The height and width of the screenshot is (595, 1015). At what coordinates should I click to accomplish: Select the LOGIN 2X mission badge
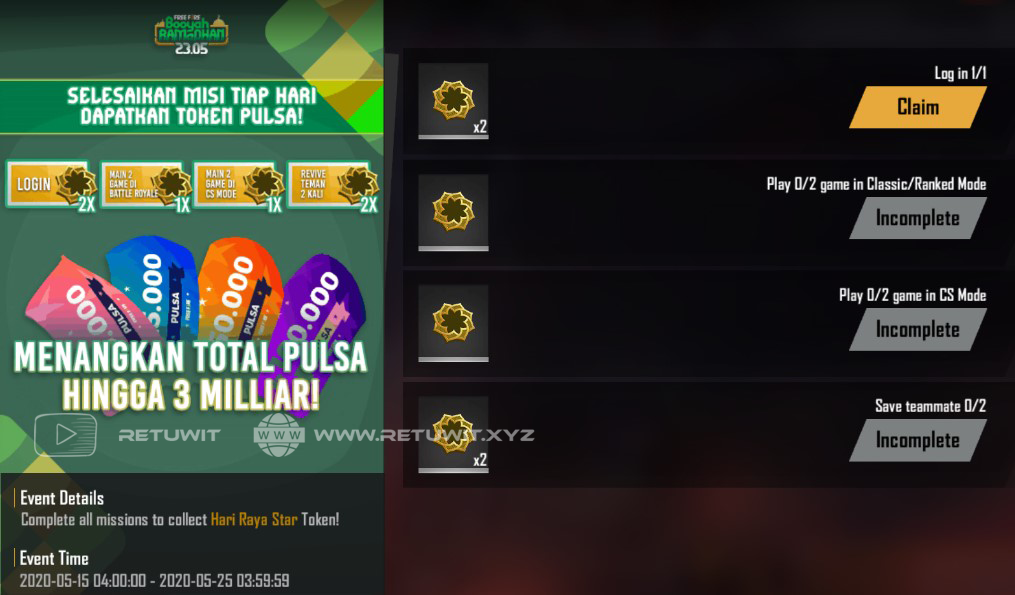coord(51,185)
